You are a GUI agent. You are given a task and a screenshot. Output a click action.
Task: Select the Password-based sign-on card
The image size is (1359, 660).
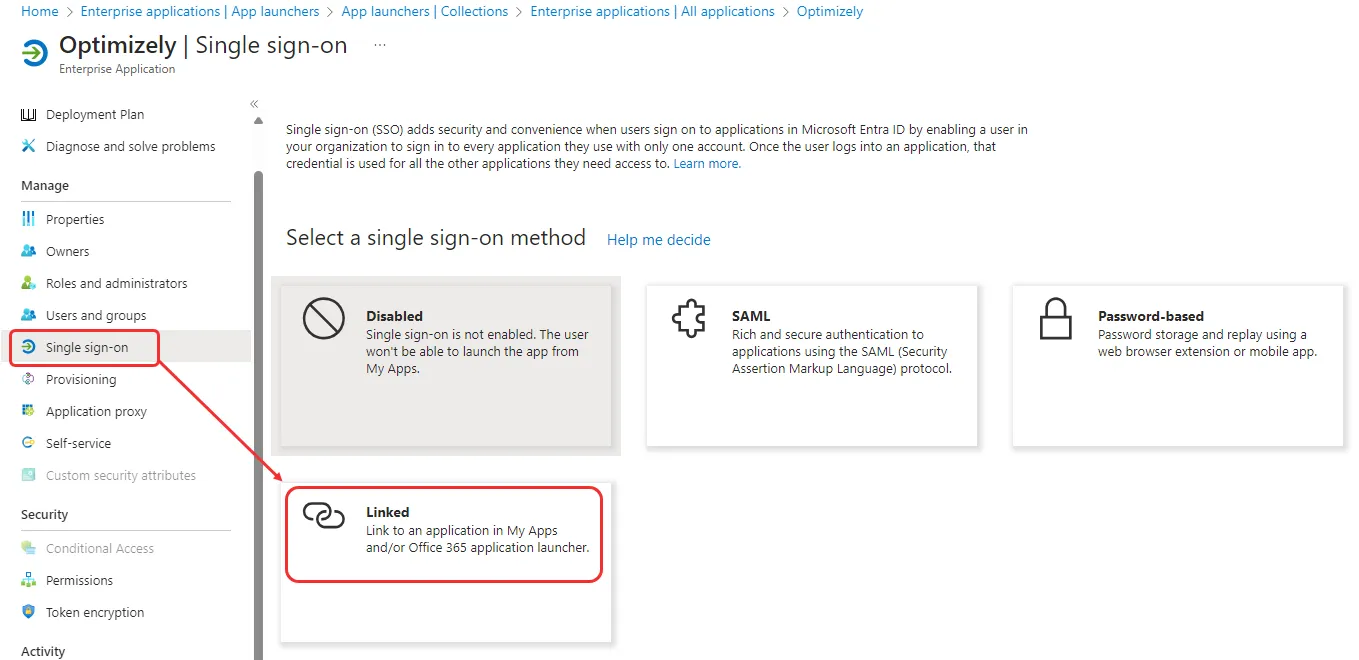point(1178,365)
